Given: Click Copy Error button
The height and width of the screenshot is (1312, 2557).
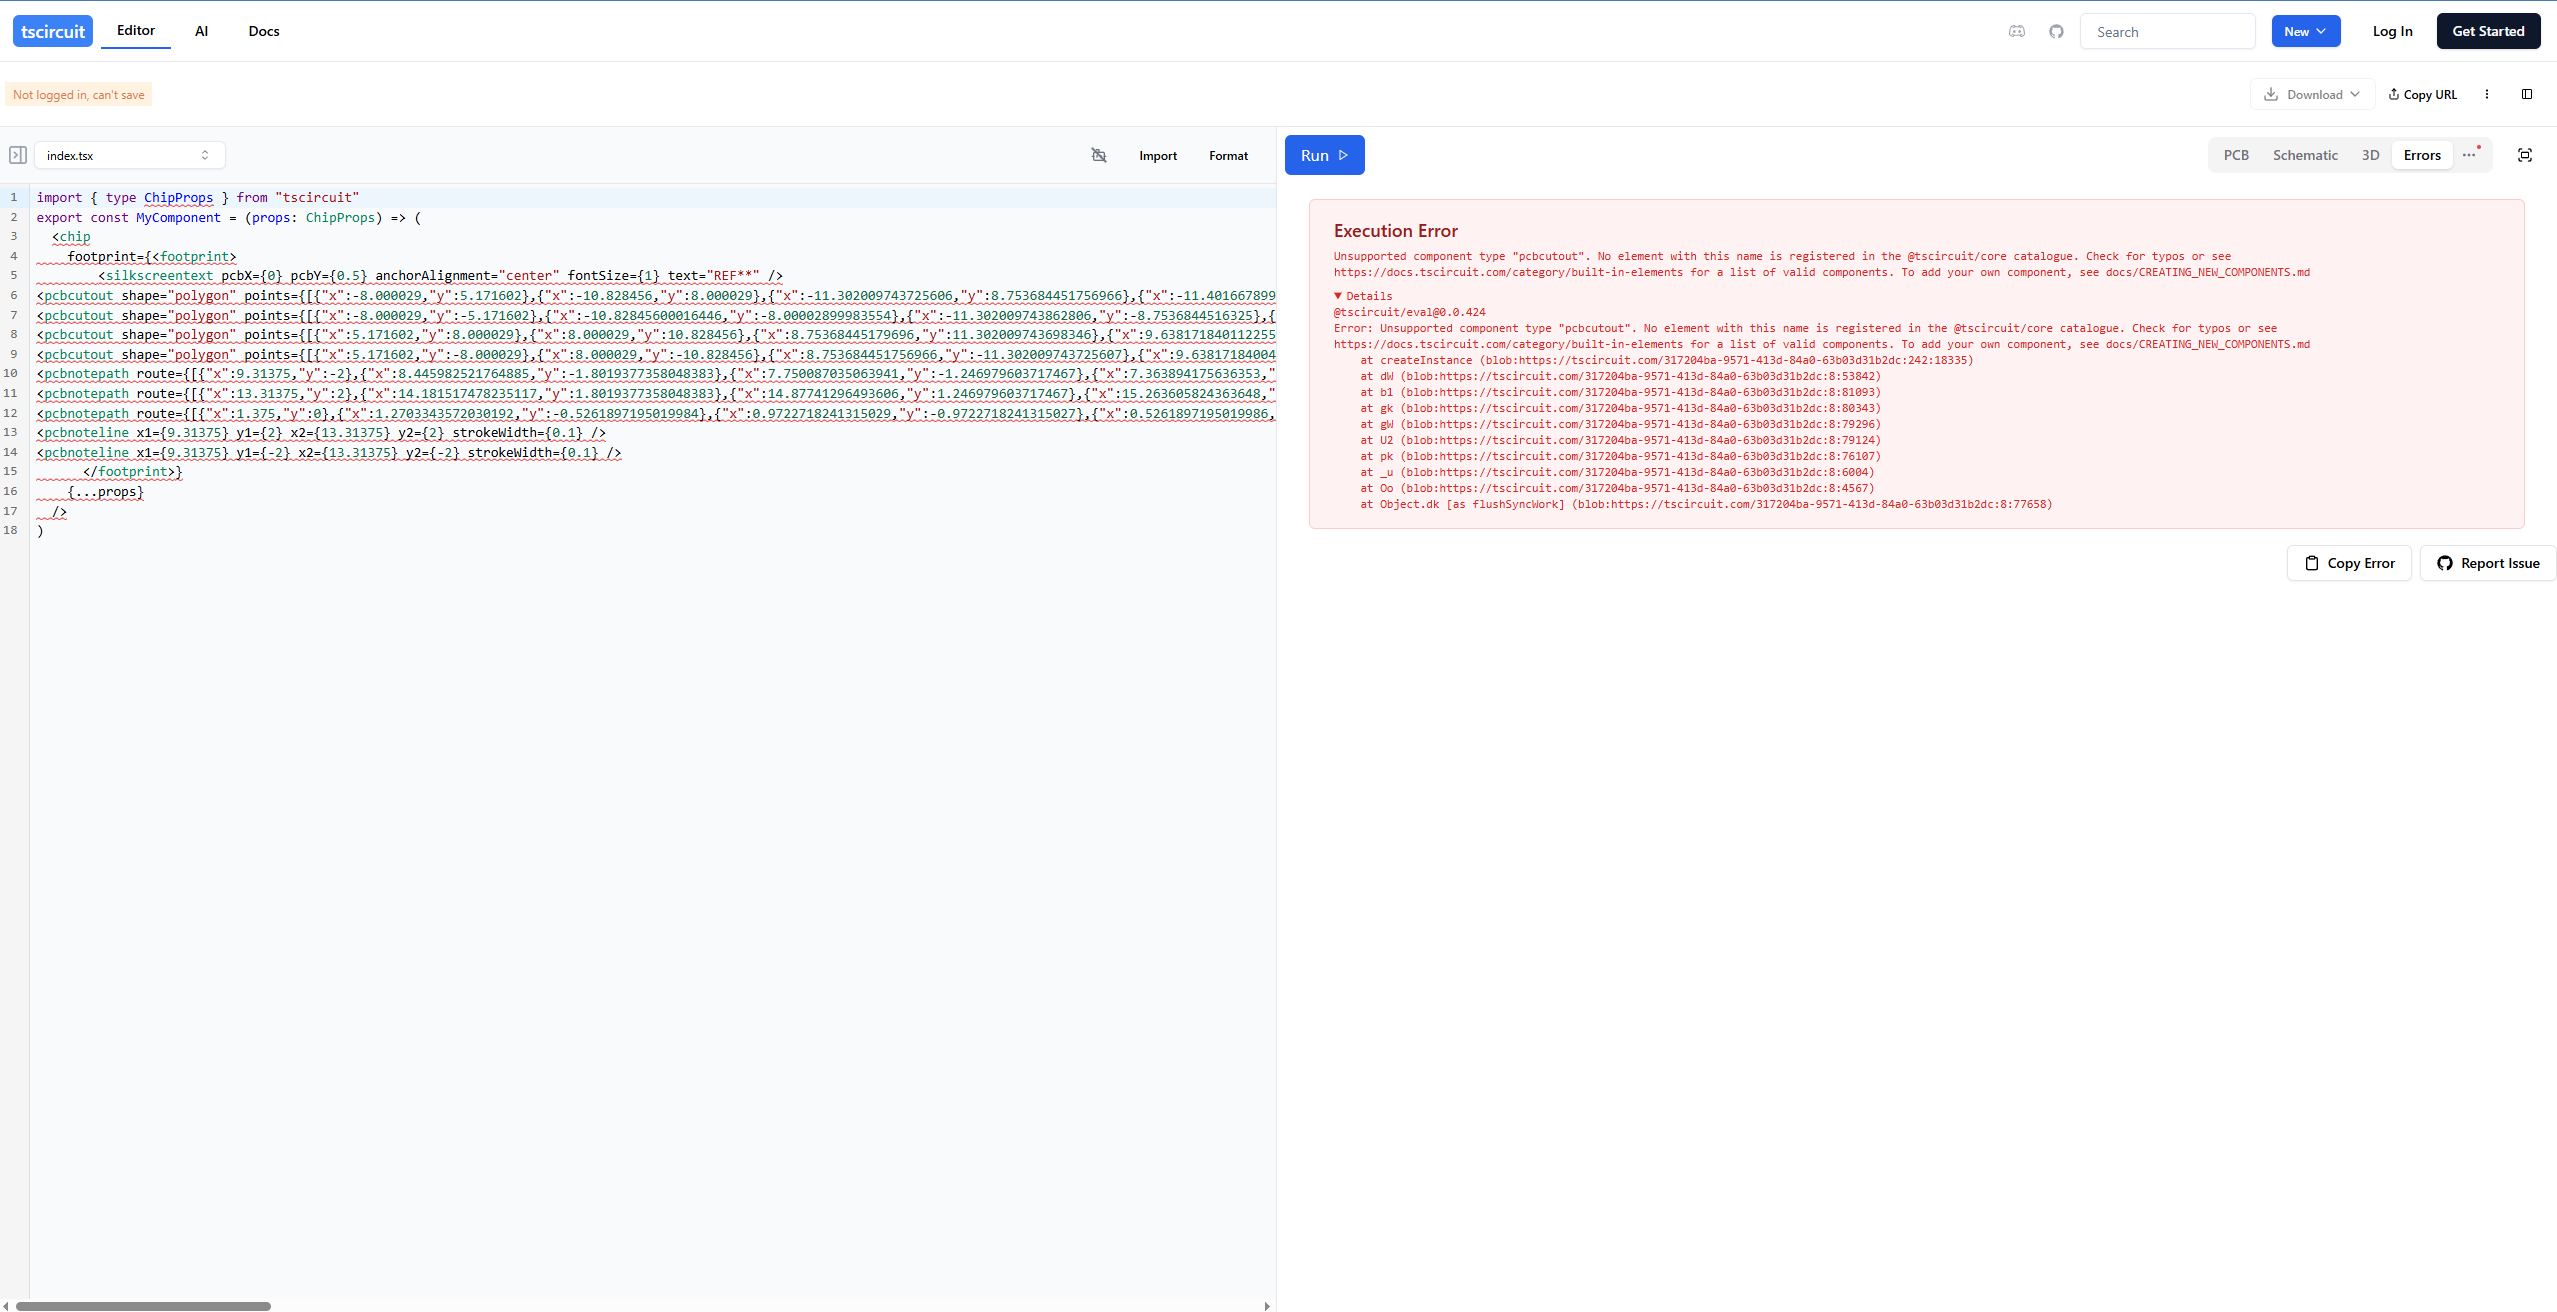Looking at the screenshot, I should pyautogui.click(x=2349, y=563).
